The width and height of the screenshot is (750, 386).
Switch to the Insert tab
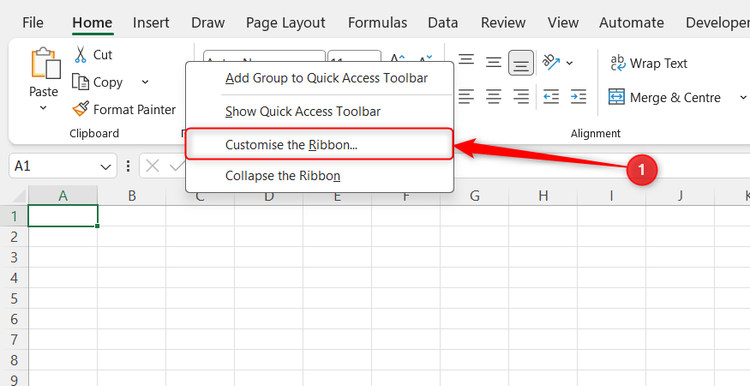pos(151,22)
